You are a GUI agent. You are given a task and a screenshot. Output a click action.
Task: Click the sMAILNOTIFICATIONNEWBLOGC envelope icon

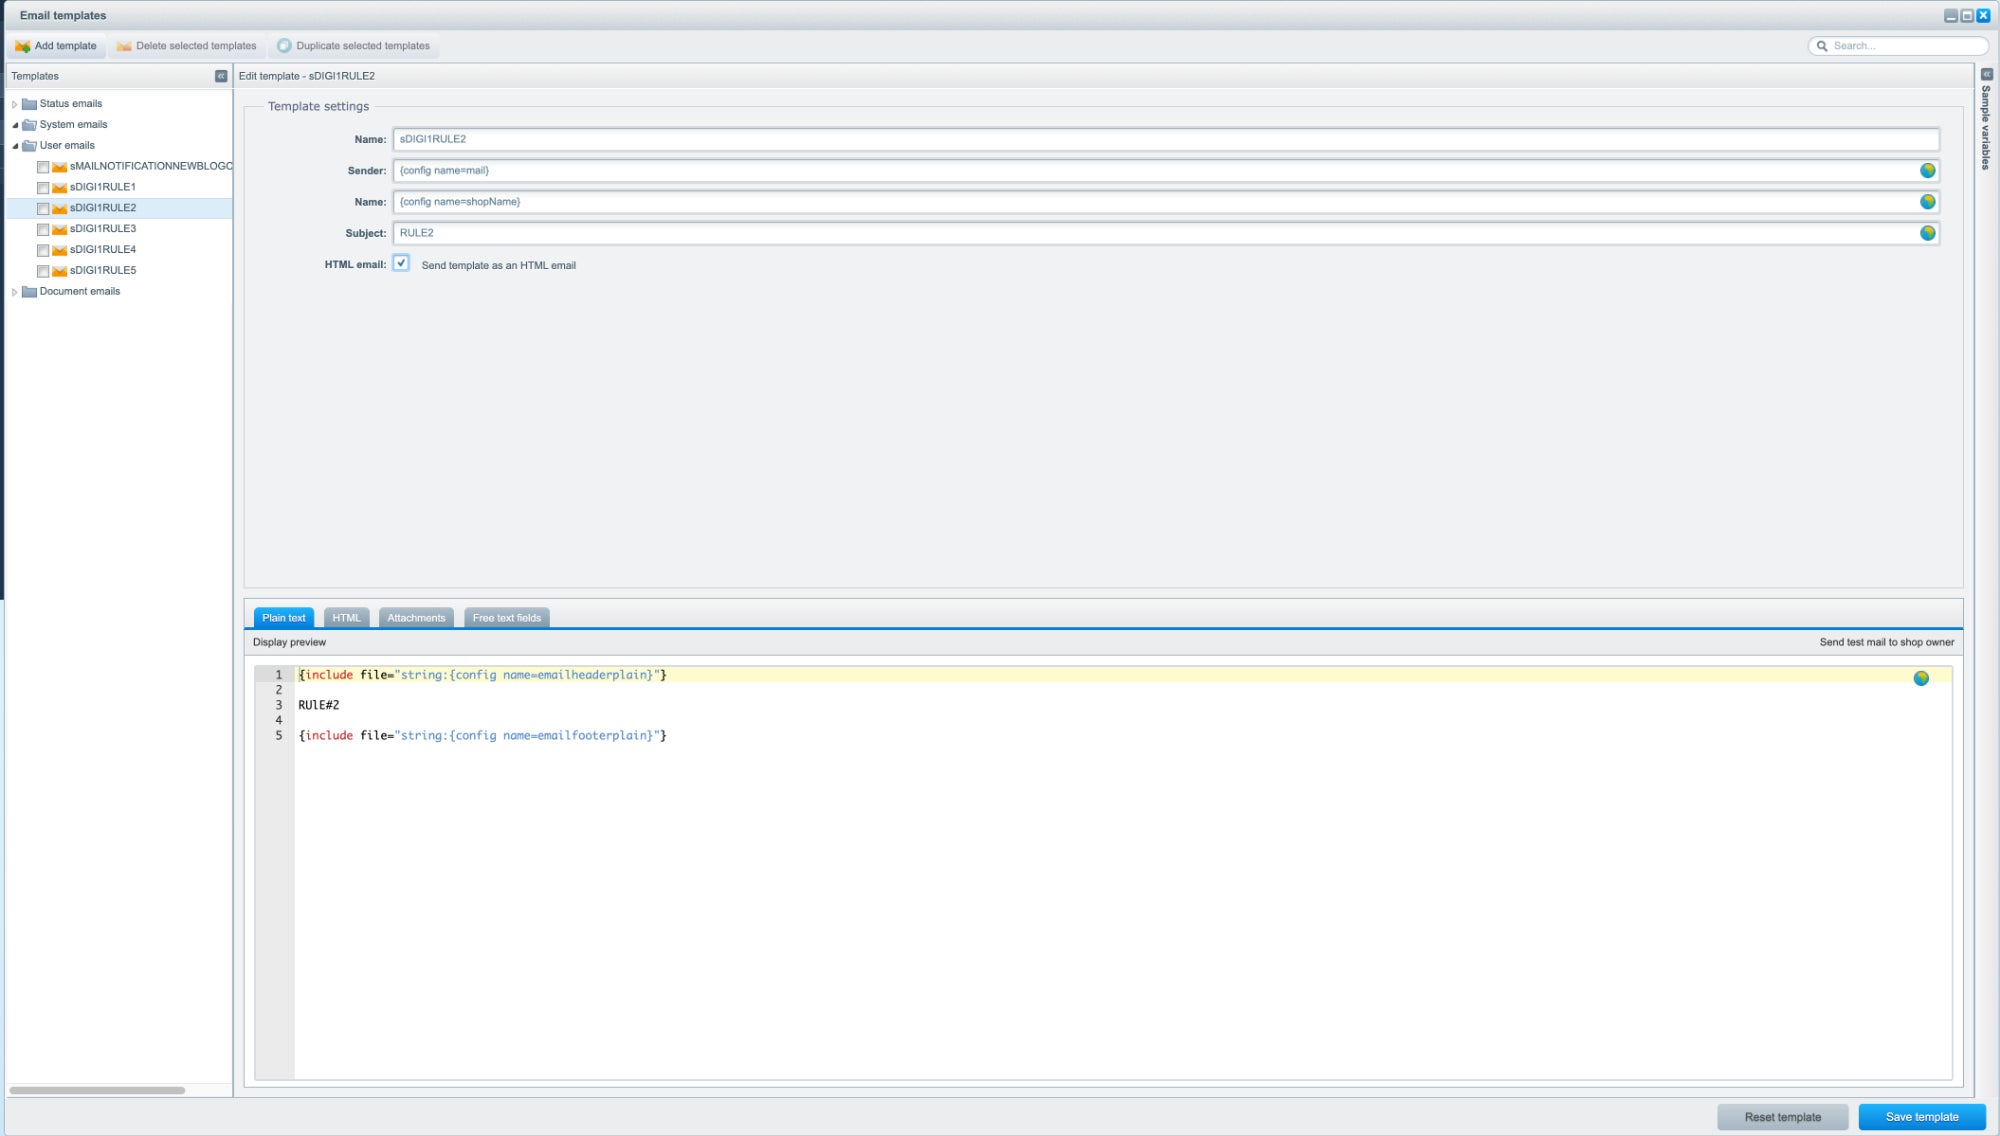[59, 167]
